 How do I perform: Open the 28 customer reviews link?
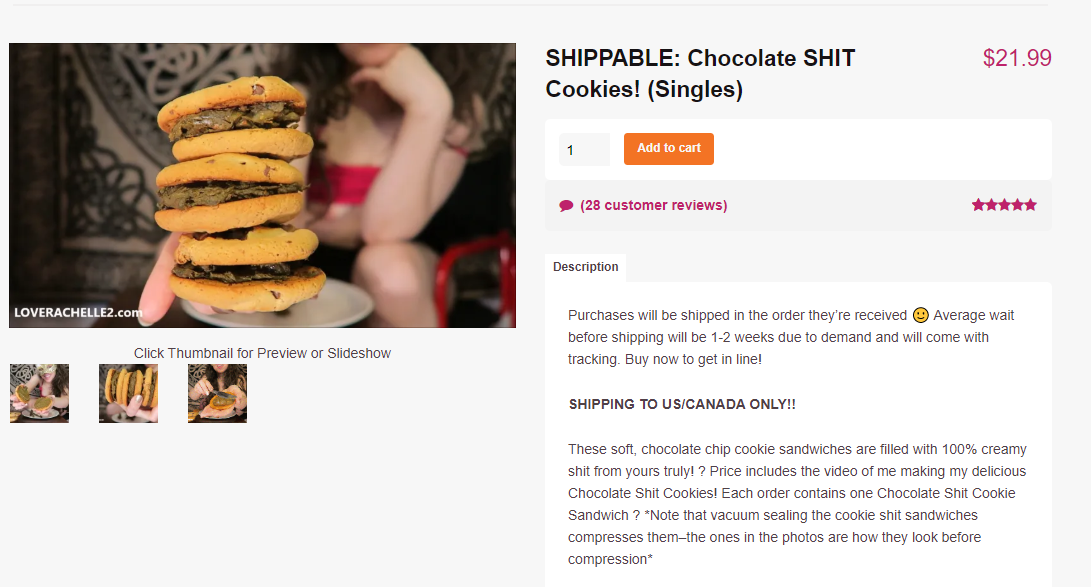click(x=653, y=205)
